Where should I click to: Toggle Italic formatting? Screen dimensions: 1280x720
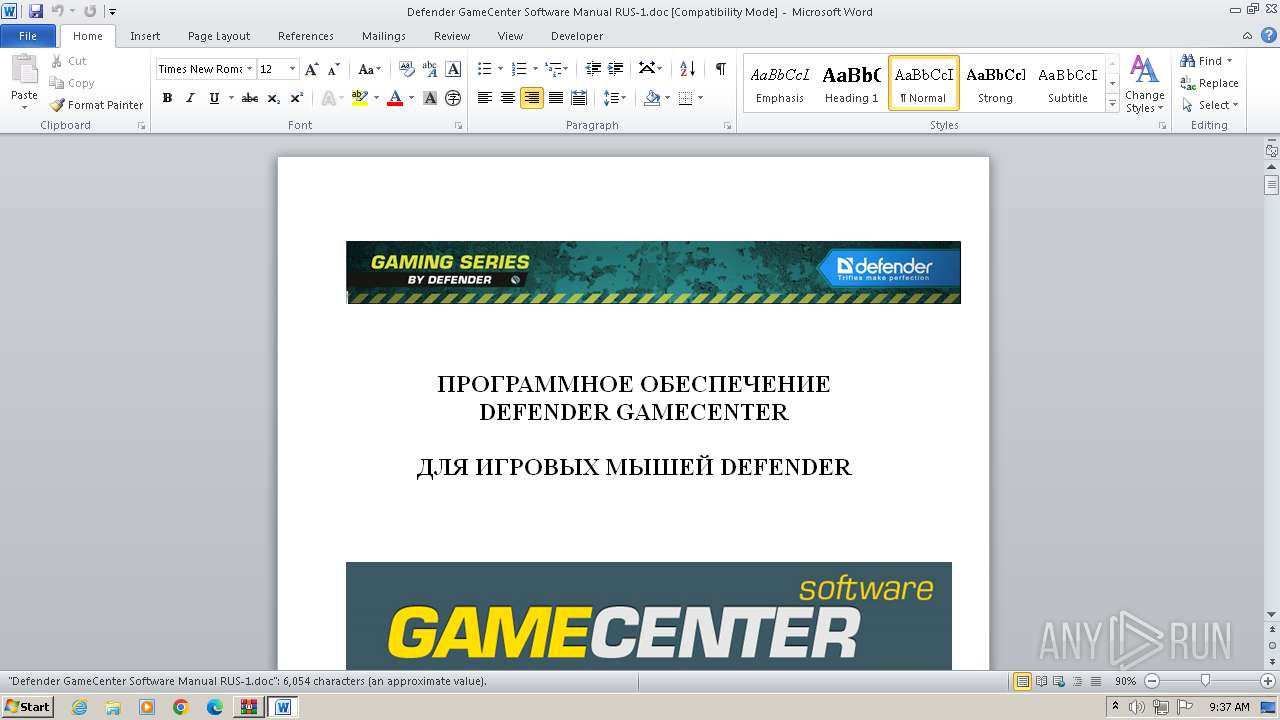point(190,98)
